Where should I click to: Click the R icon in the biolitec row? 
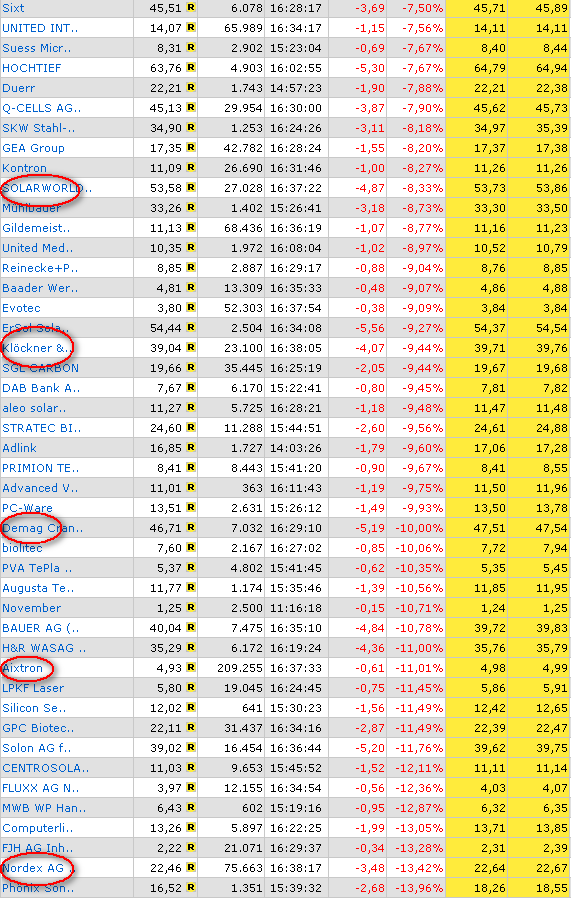pyautogui.click(x=191, y=548)
